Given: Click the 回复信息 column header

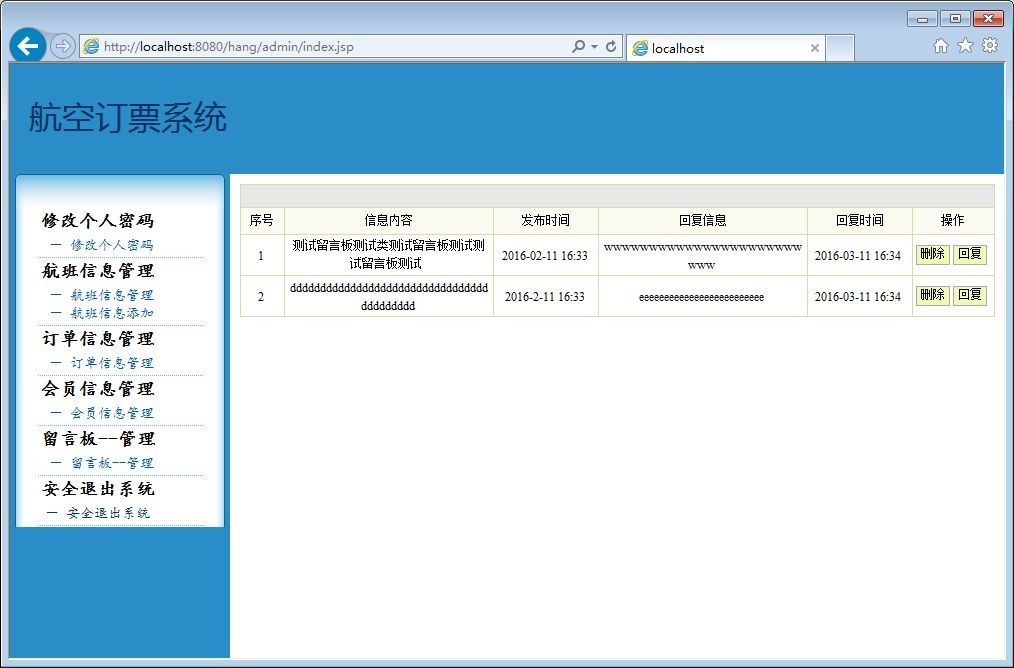Looking at the screenshot, I should 702,221.
